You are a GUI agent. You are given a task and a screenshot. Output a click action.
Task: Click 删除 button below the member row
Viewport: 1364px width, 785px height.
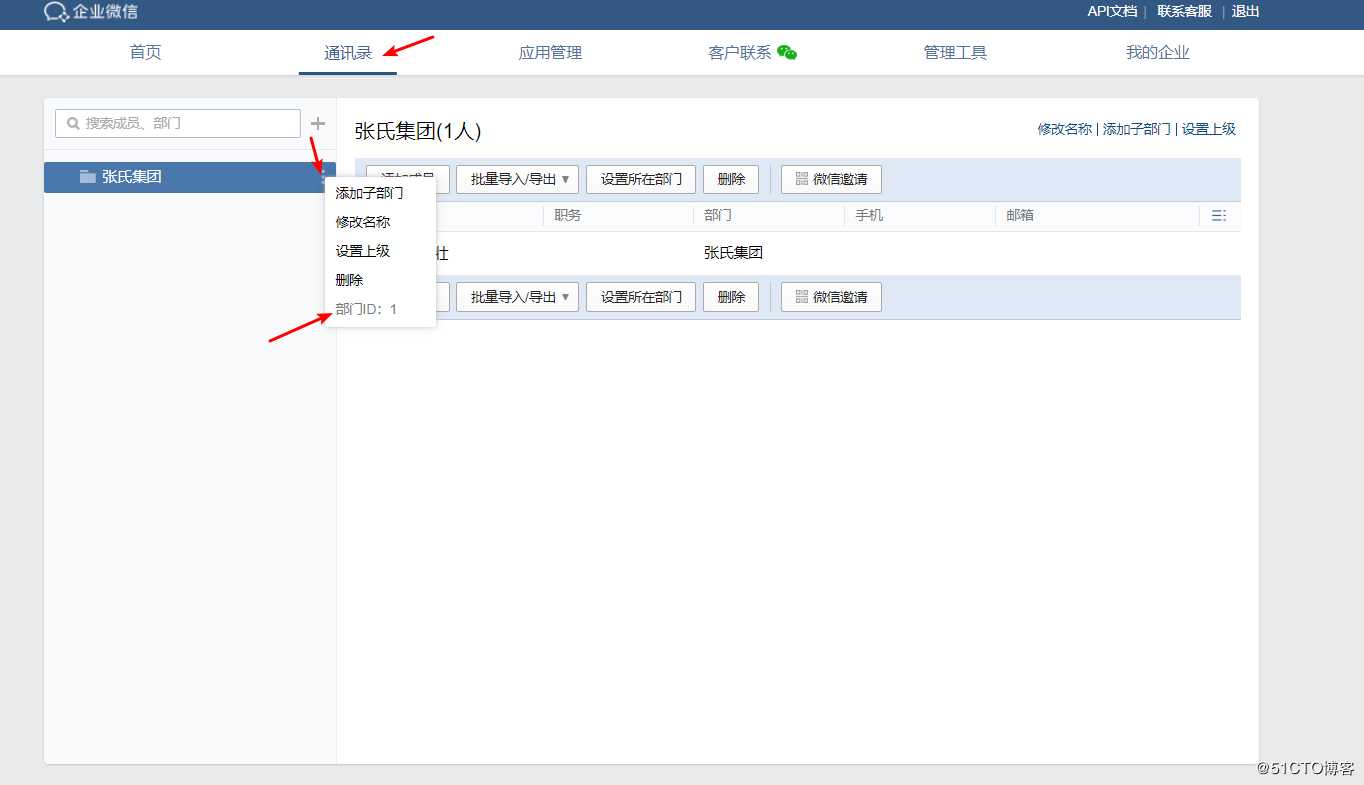(731, 297)
